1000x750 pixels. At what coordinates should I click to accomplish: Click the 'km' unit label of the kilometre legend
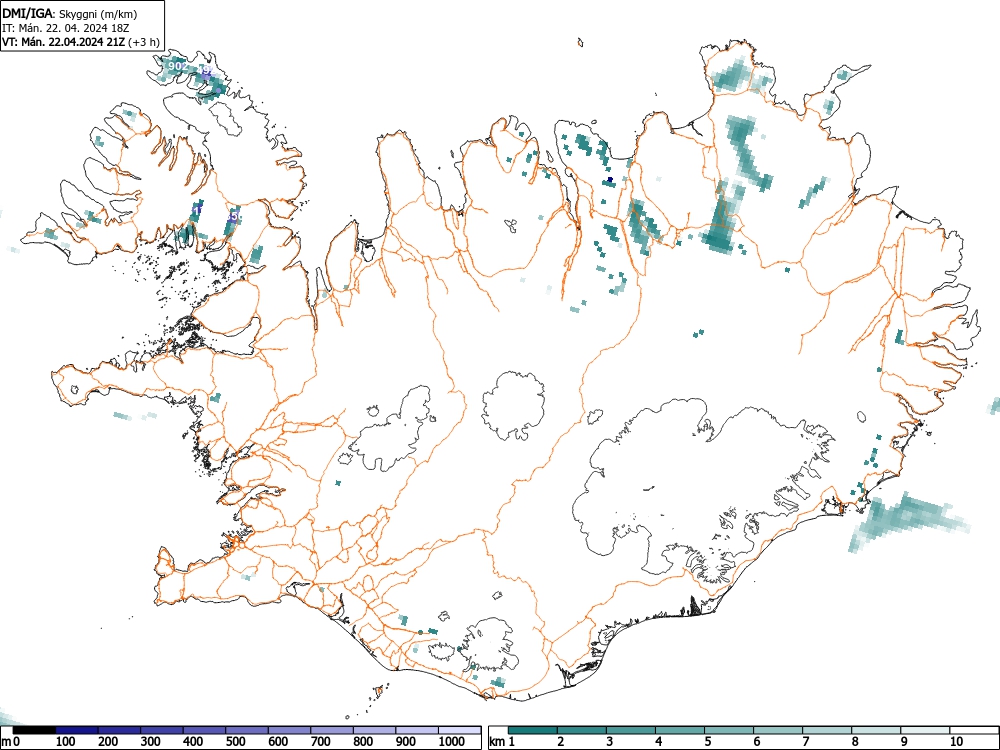(497, 742)
